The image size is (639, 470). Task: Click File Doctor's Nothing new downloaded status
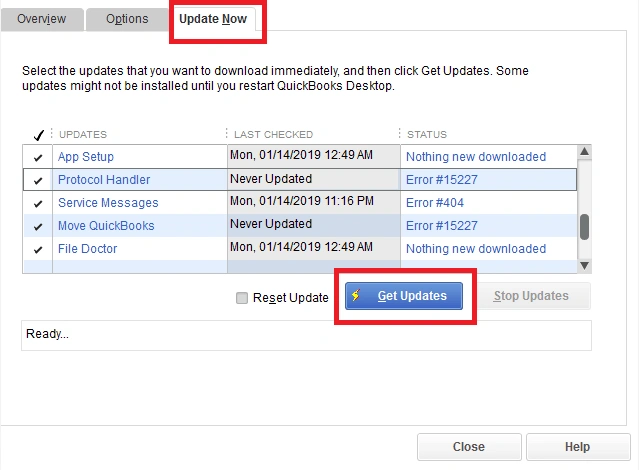coord(476,249)
